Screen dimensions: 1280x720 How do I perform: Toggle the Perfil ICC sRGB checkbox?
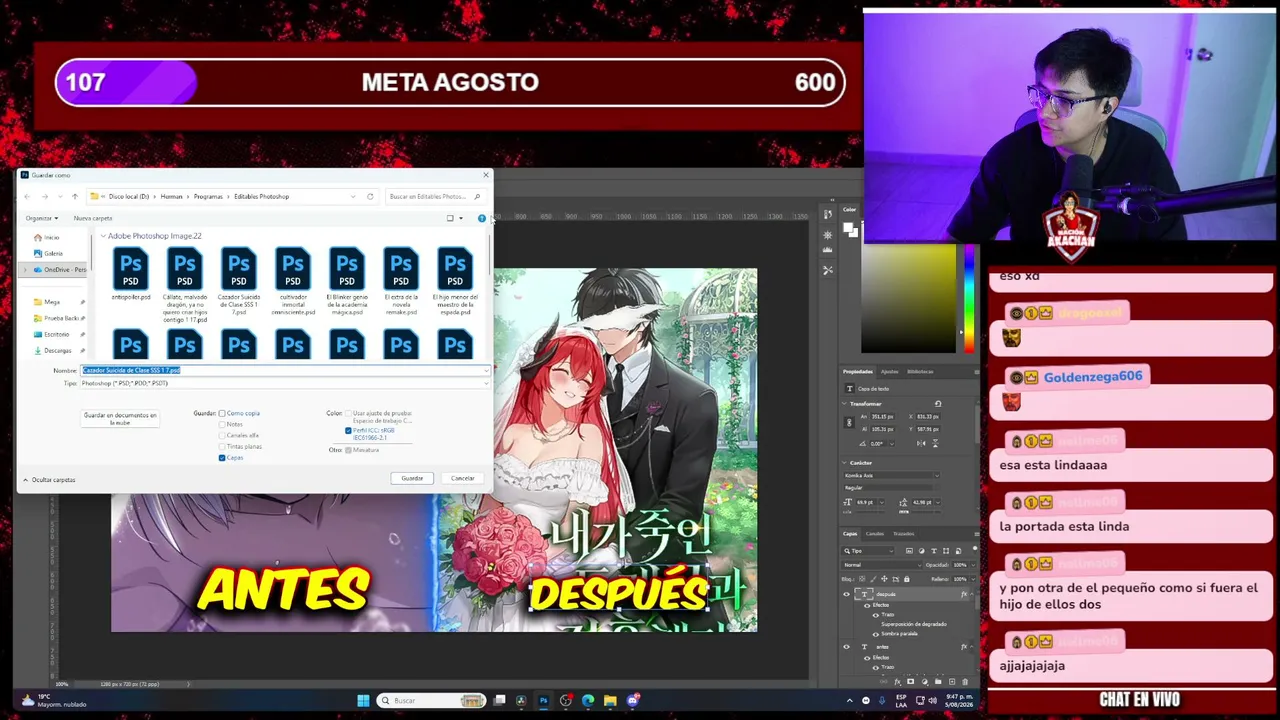point(348,431)
